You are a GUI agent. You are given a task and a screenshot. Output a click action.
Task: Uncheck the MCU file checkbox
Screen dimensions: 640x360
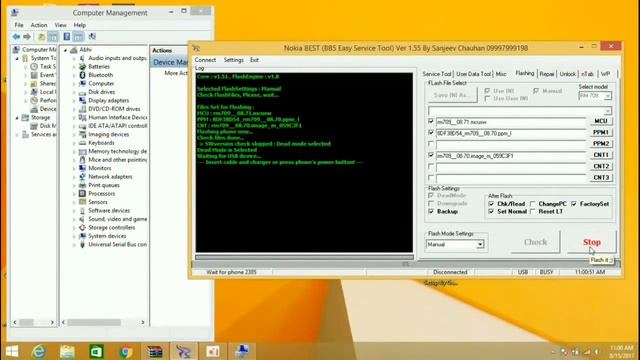431,121
